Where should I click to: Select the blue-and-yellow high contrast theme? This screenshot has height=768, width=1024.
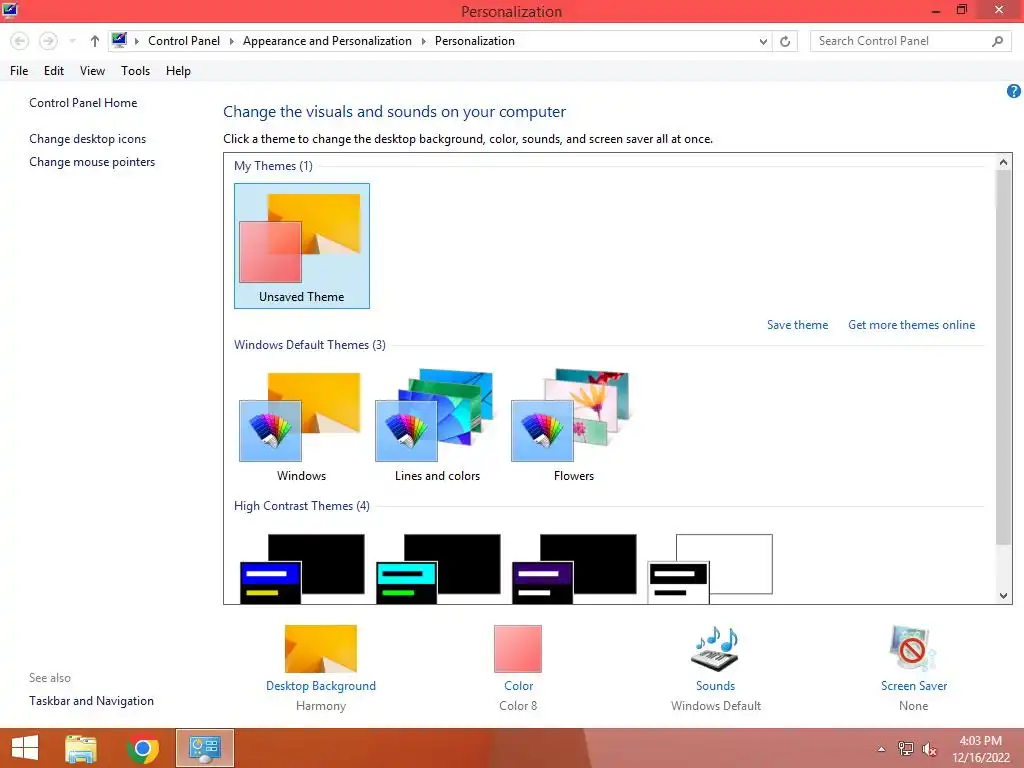click(302, 568)
